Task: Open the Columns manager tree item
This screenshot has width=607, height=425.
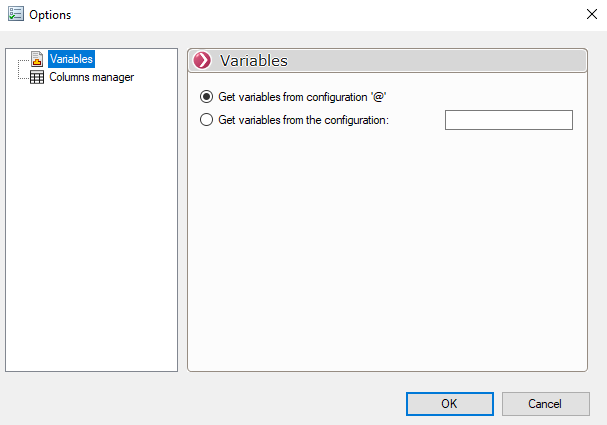Action: pyautogui.click(x=91, y=77)
